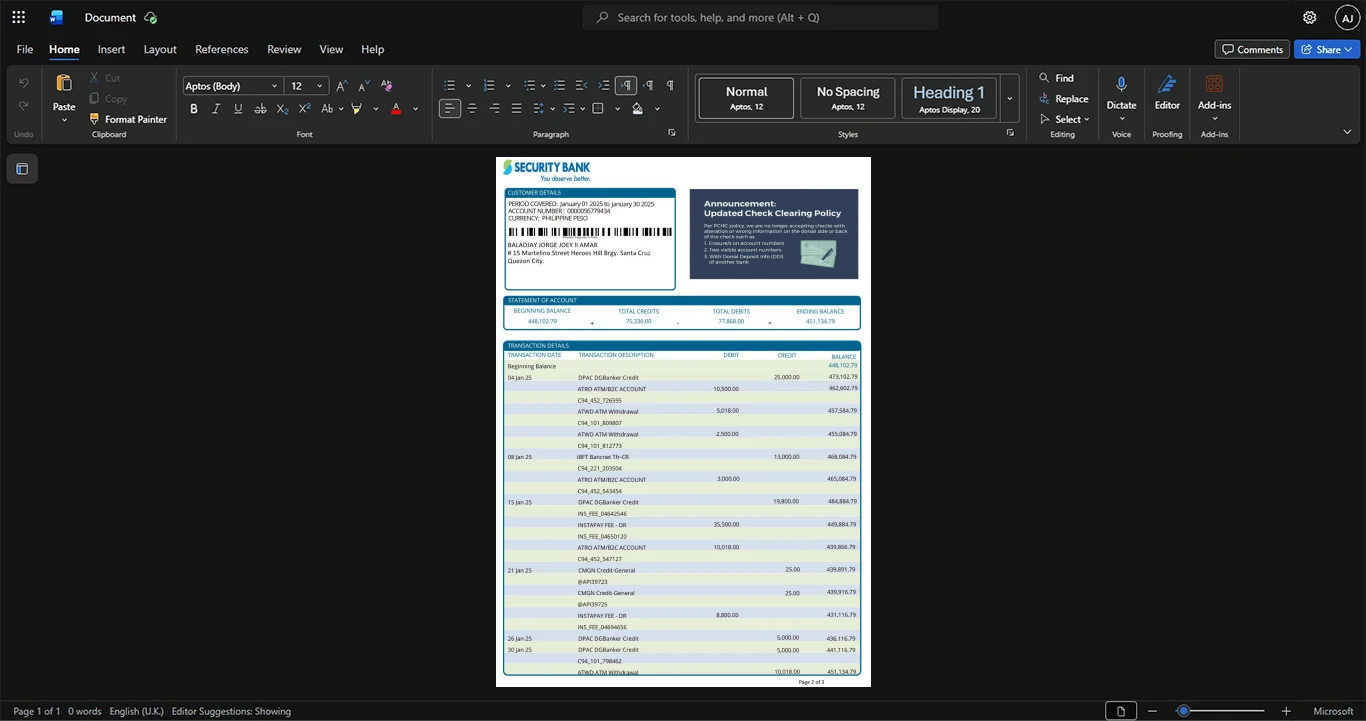The width and height of the screenshot is (1366, 721).
Task: Increase paragraph indent
Action: pos(603,86)
